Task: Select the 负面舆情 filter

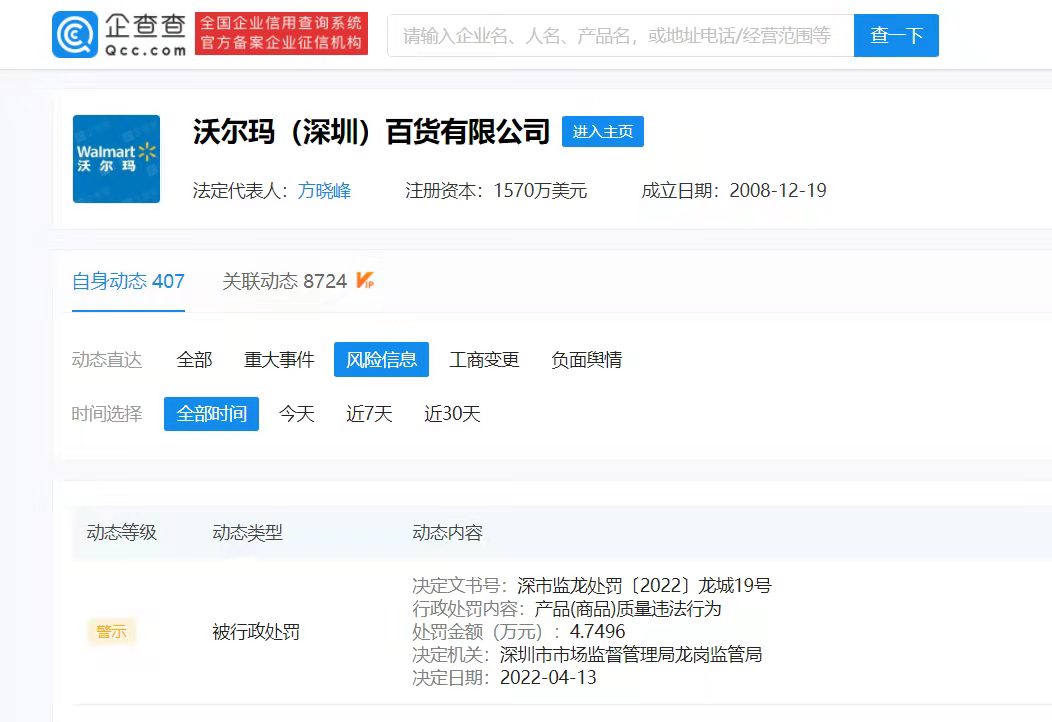Action: [586, 360]
